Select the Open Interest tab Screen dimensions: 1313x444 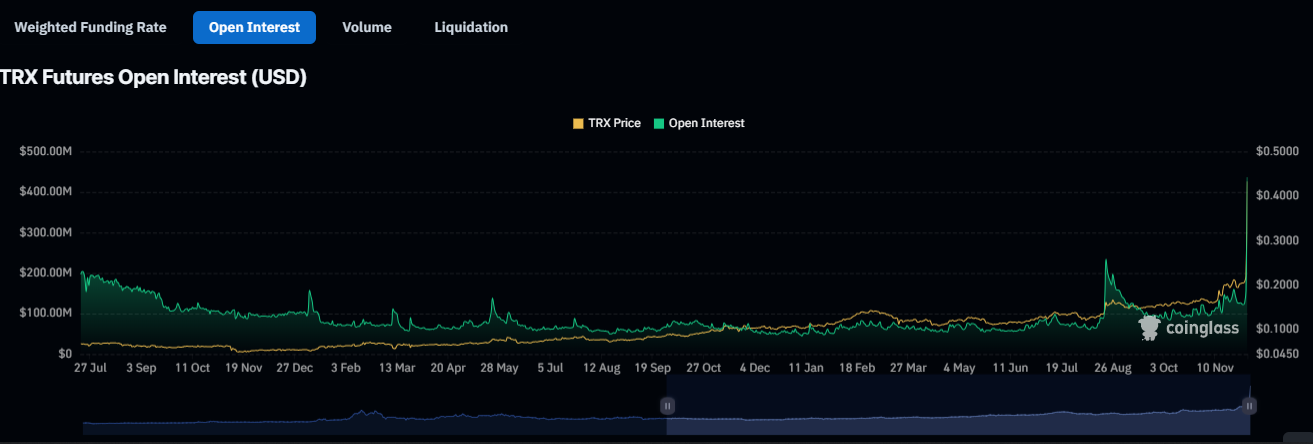(254, 28)
